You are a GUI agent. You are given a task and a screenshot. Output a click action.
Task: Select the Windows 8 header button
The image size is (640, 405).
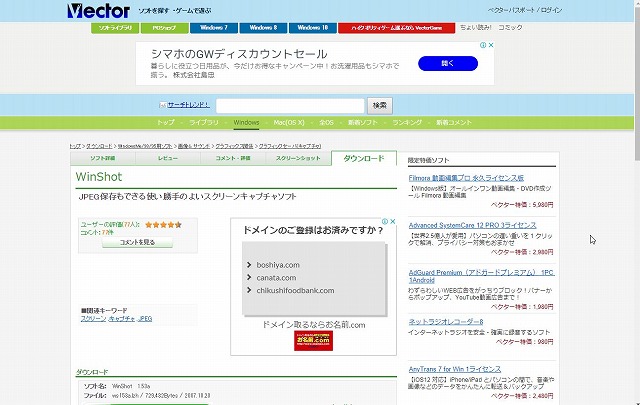[x=263, y=28]
